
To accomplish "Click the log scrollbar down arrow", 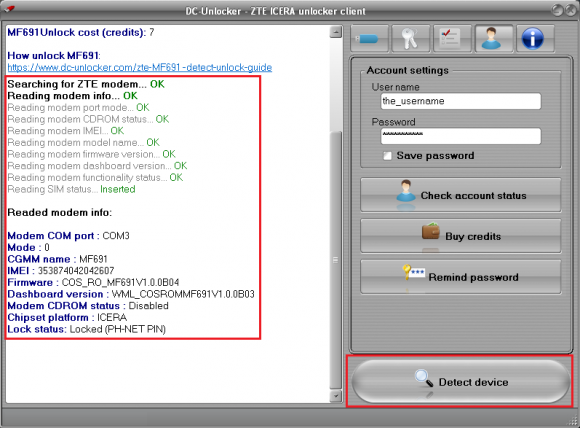I will click(335, 396).
